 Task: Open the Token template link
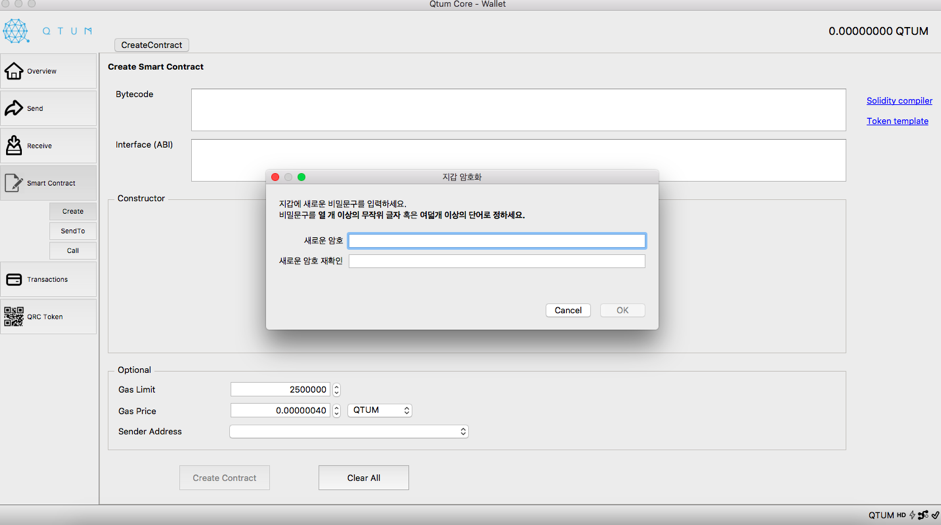[x=897, y=121]
